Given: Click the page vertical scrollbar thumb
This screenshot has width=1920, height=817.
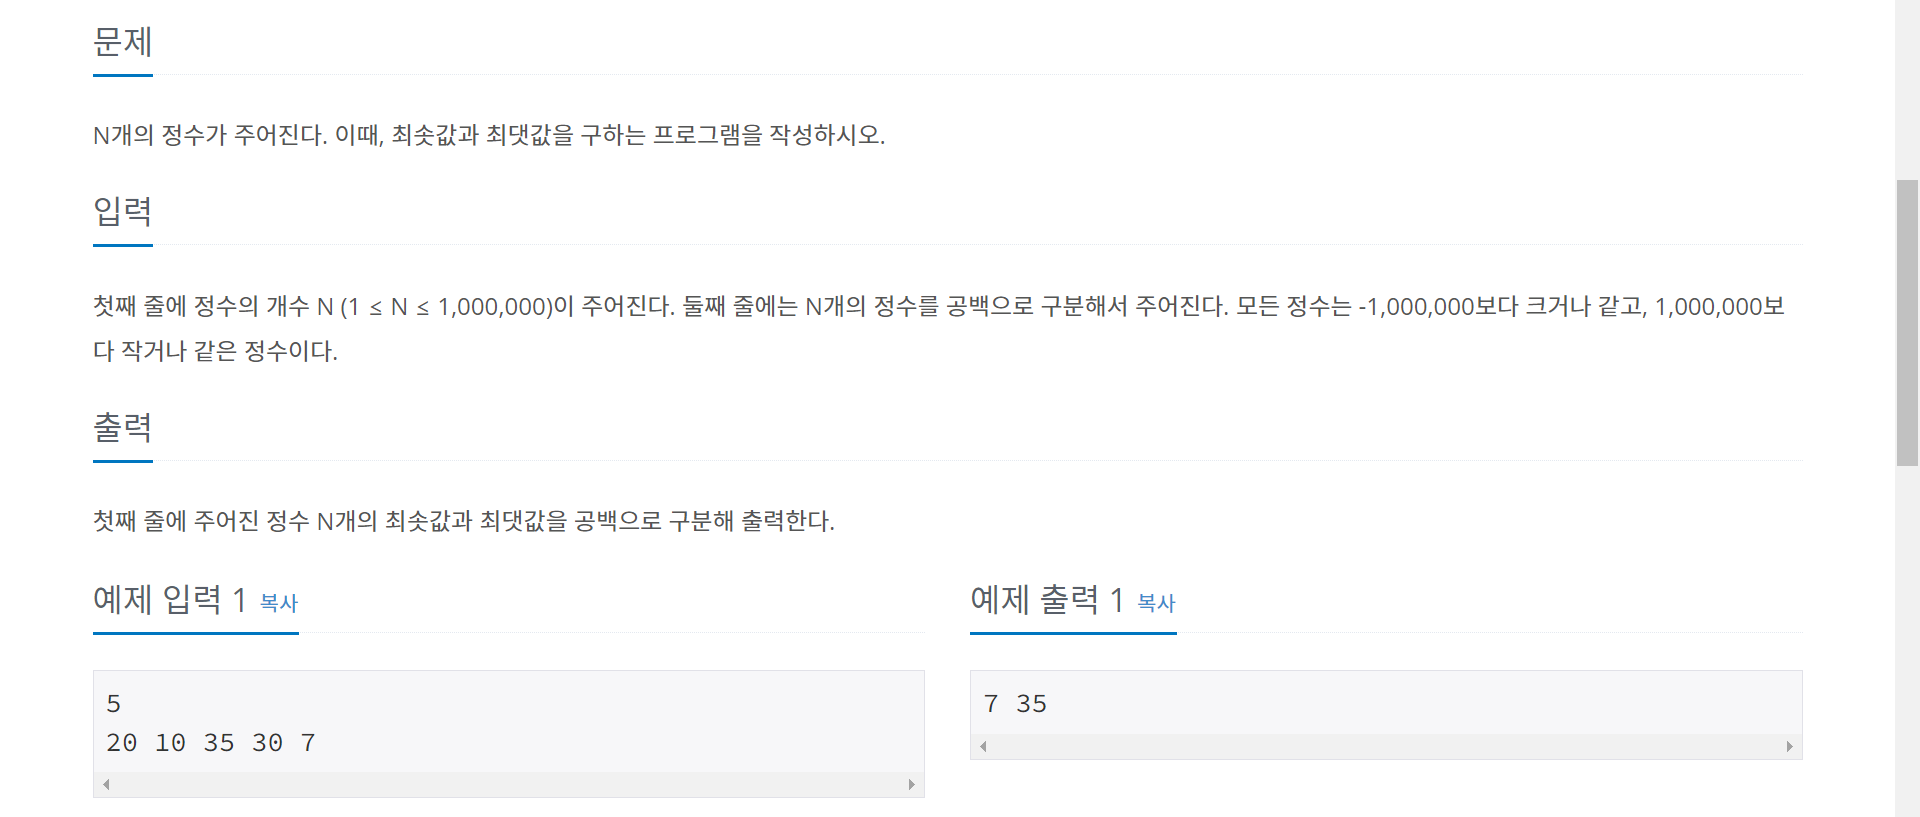Looking at the screenshot, I should point(1907,322).
